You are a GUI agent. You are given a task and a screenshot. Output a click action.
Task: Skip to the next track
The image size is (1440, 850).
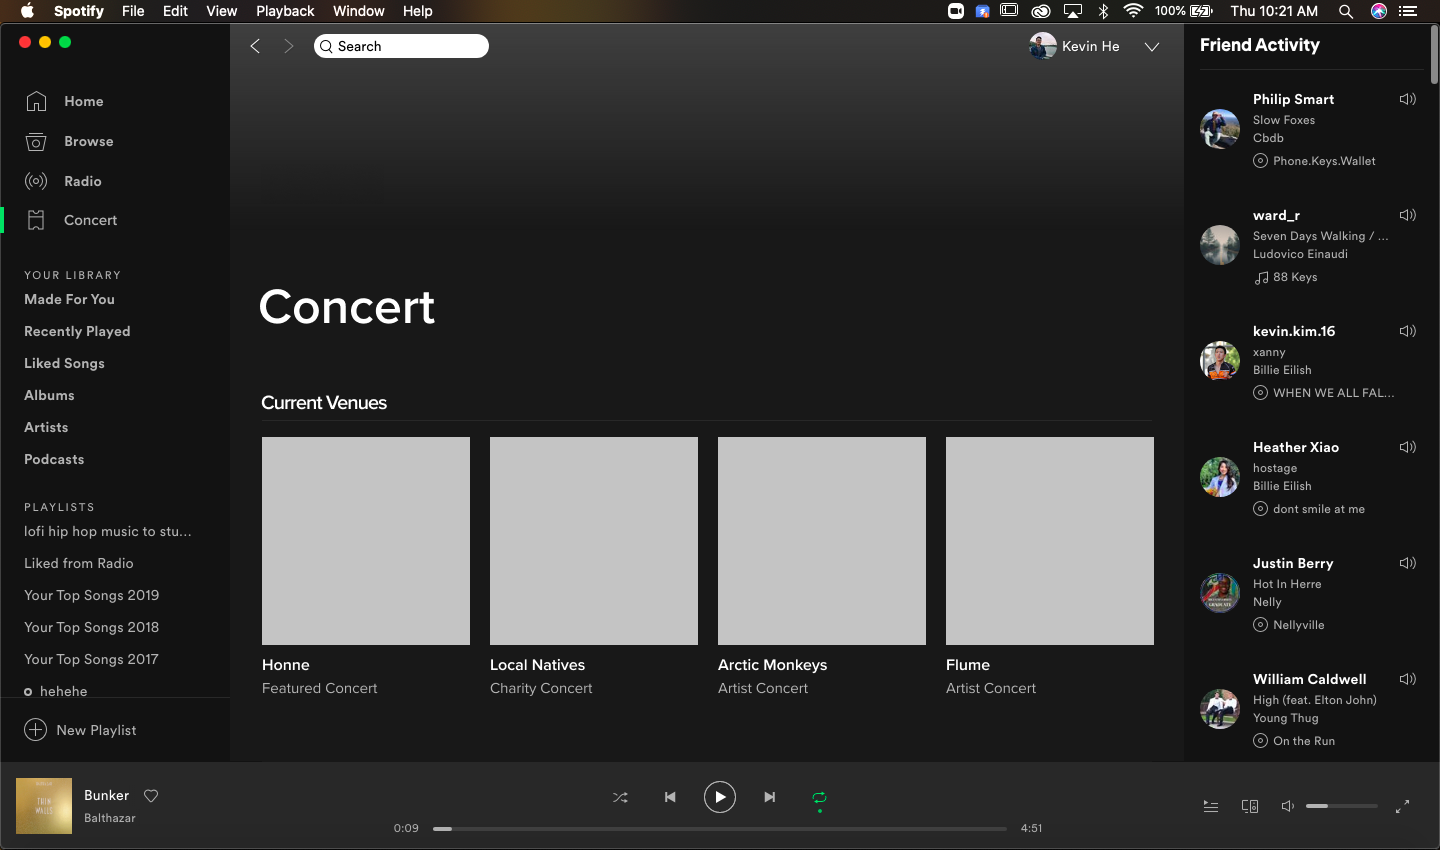click(x=769, y=797)
